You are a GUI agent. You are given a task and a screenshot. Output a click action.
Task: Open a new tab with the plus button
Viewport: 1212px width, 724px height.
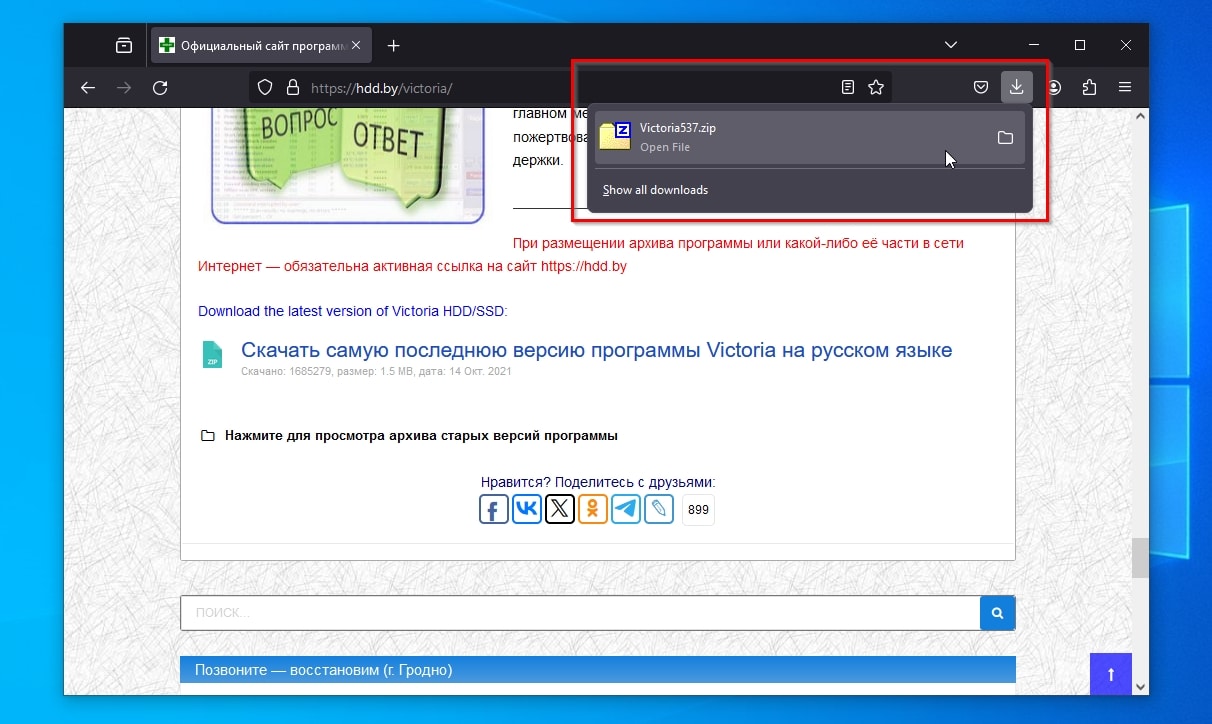tap(394, 45)
